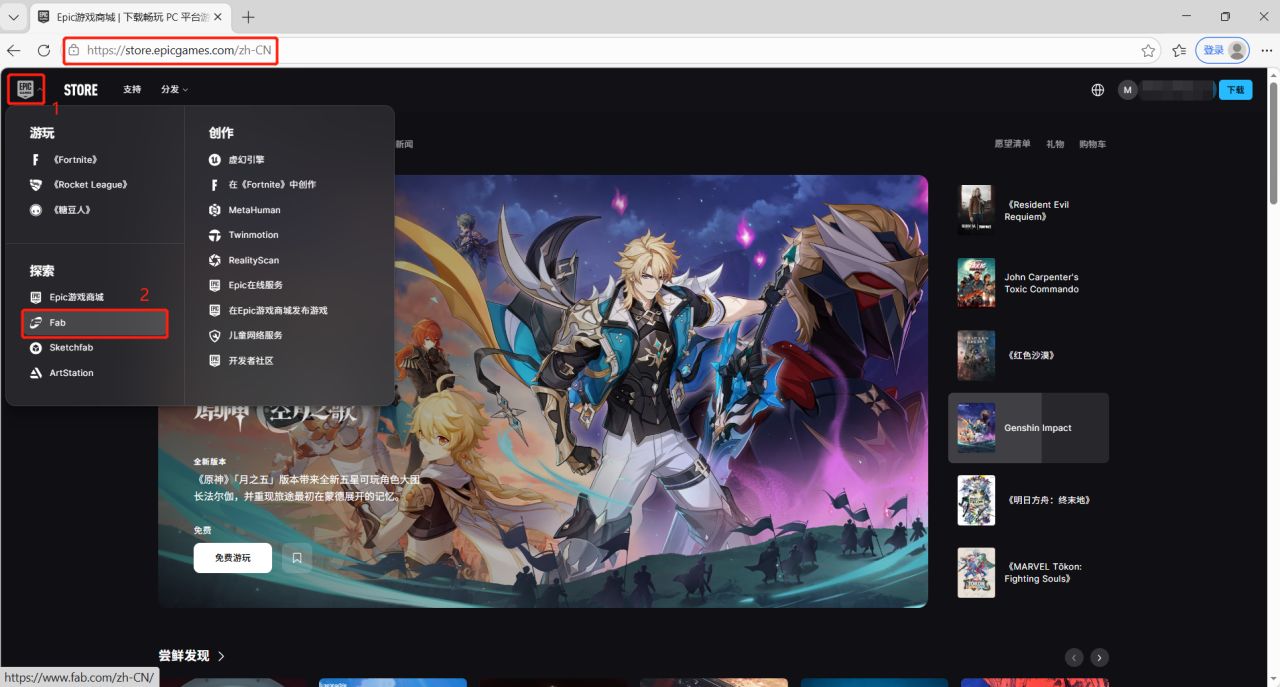The image size is (1280, 687).
Task: Click the STORE logo
Action: 81,90
